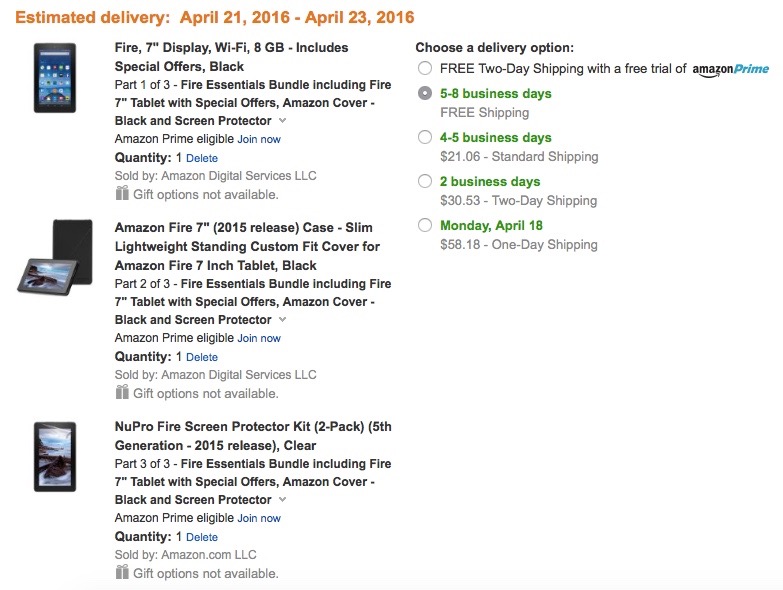Delete the NuPro Screen Protector Kit
This screenshot has width=783, height=590.
[202, 537]
